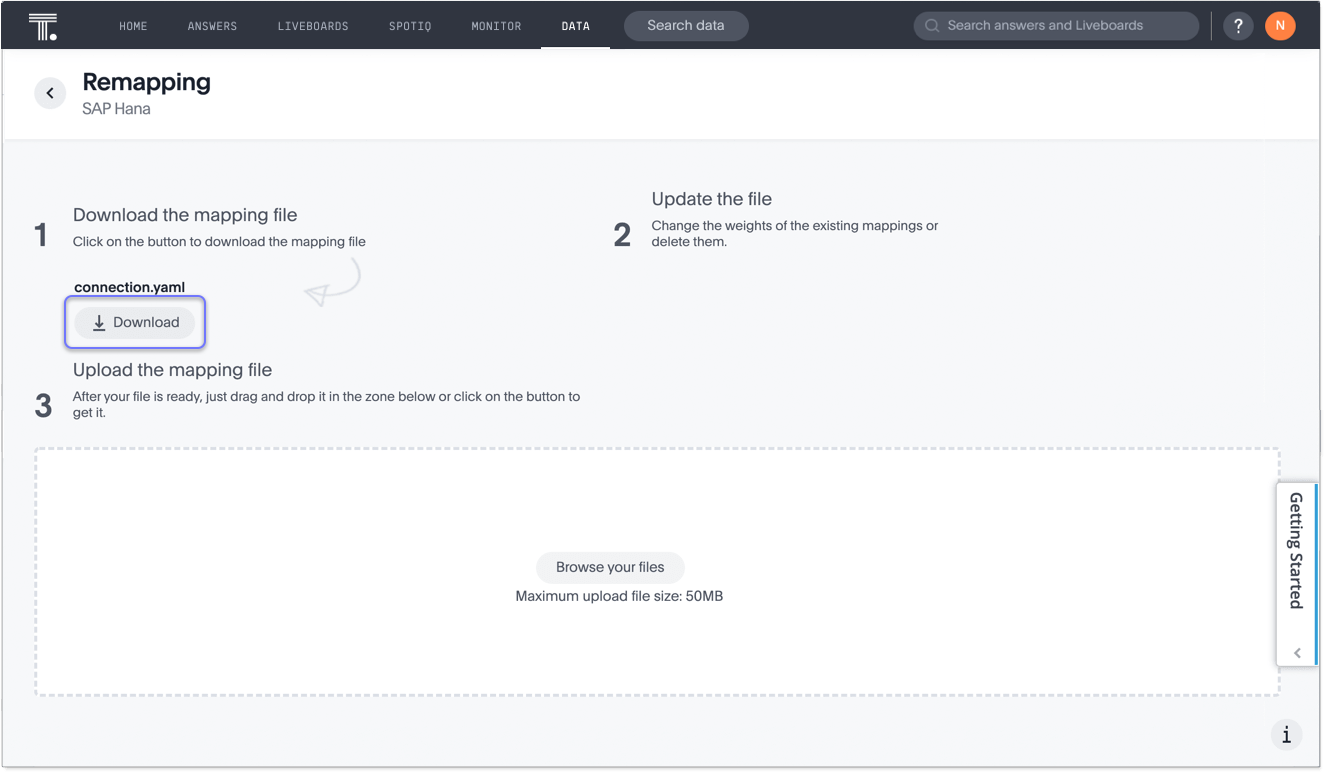Open the back navigation chevron on page header
Viewport: 1326px width, 780px height.
click(50, 92)
